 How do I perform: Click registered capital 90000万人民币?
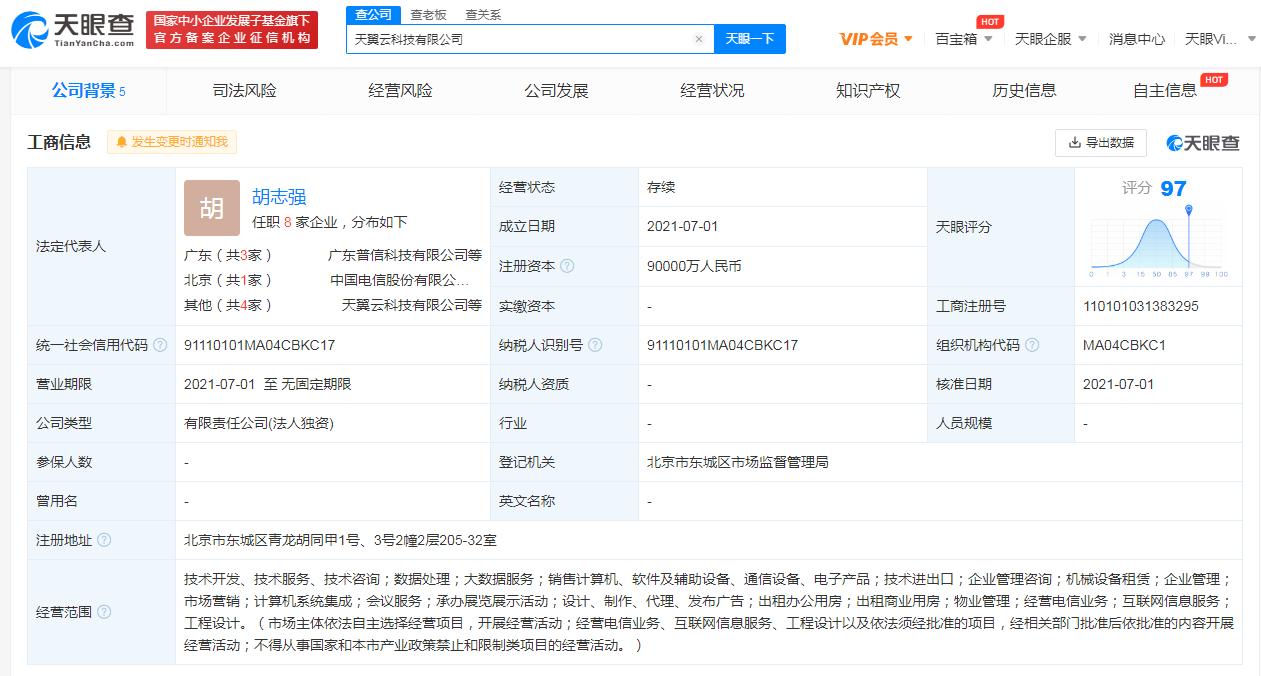pyautogui.click(x=694, y=267)
